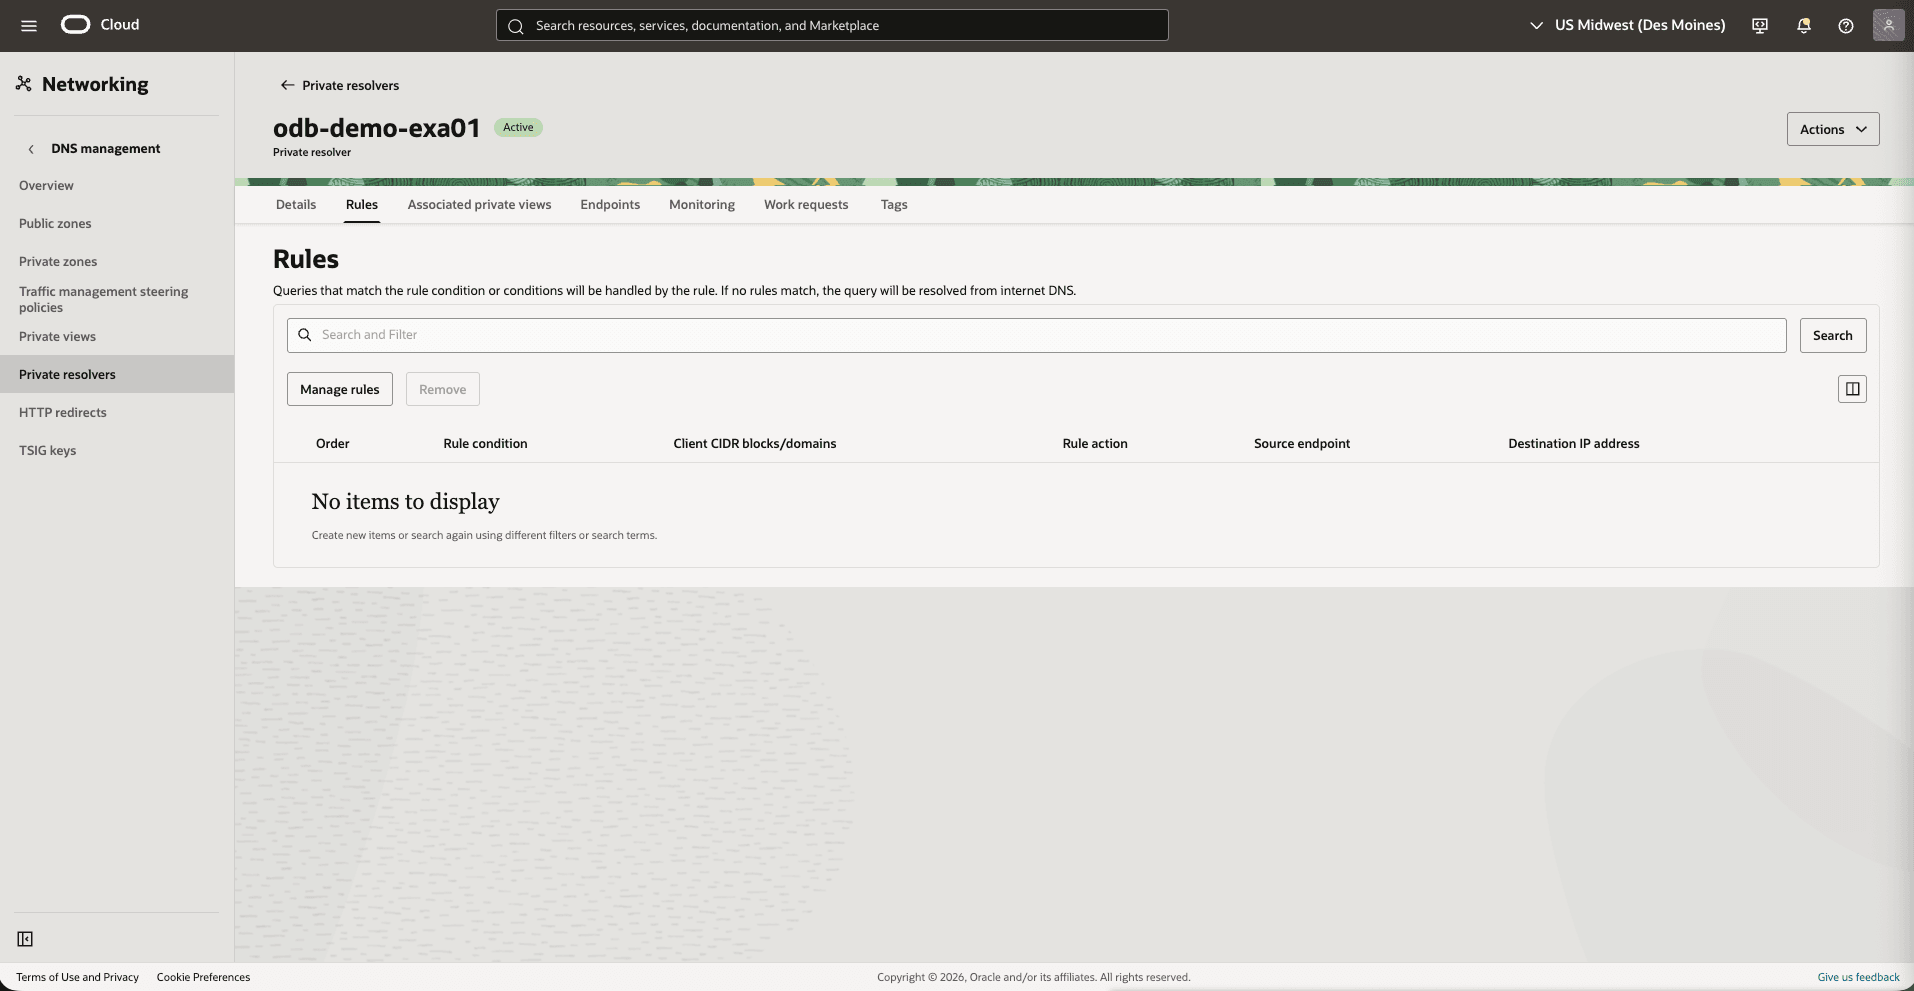Open the user profile avatar menu
Viewport: 1914px width, 991px height.
[x=1889, y=25]
